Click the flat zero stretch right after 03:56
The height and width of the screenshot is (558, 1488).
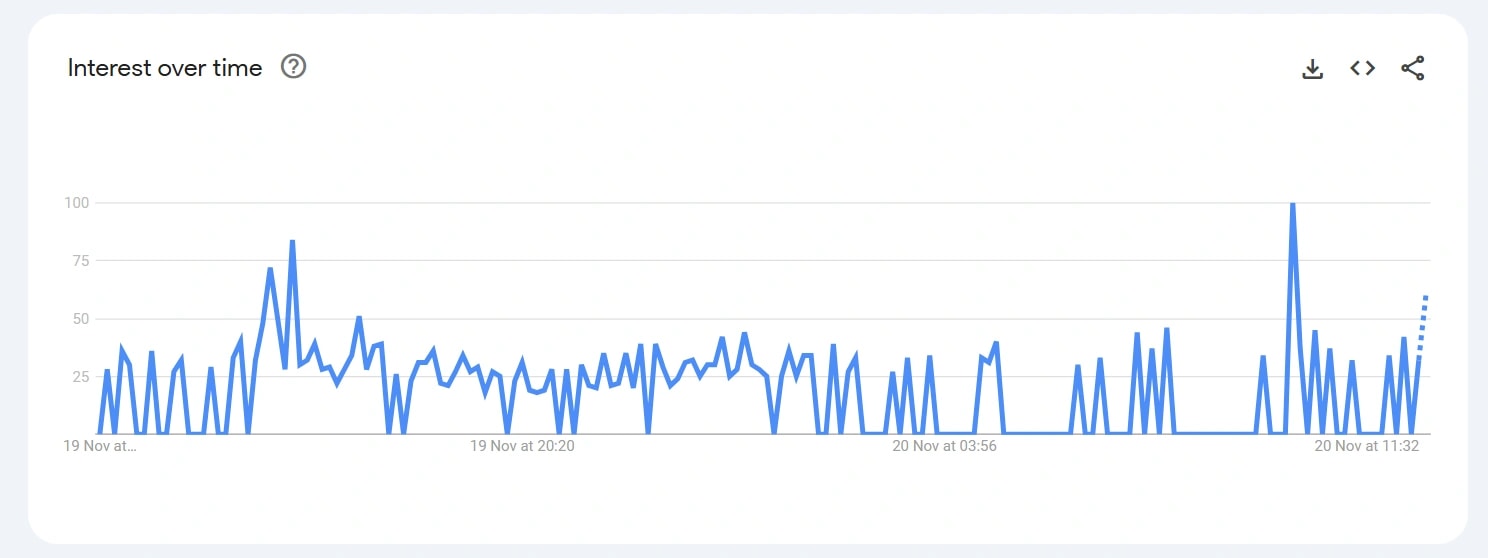pos(1035,433)
